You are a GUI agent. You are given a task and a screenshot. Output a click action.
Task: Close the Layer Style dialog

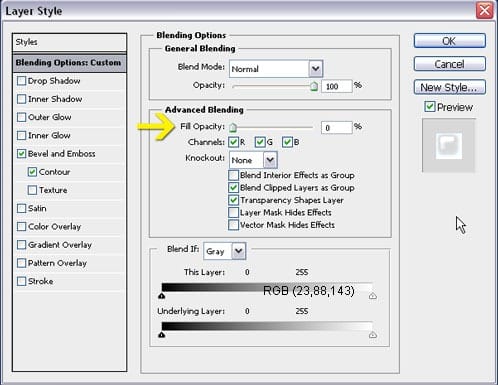point(485,10)
